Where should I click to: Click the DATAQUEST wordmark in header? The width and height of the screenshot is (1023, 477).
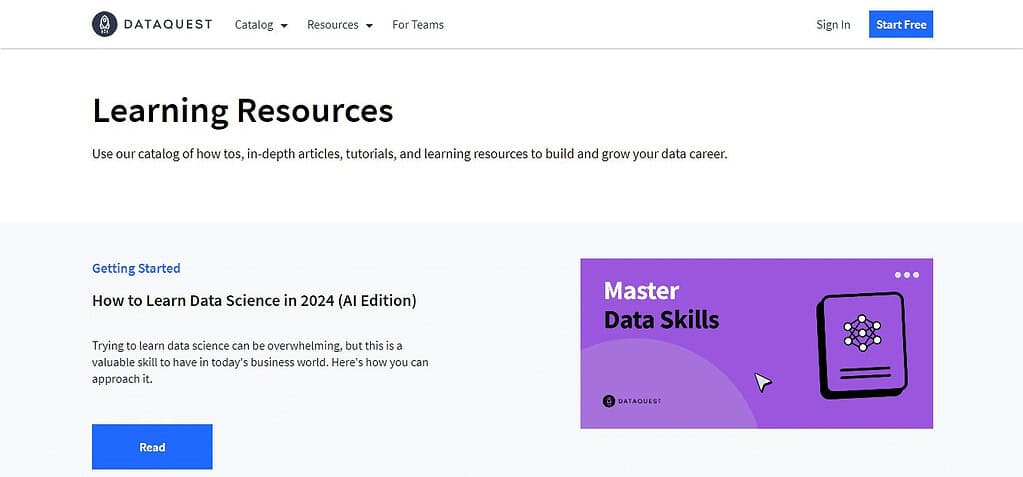168,24
